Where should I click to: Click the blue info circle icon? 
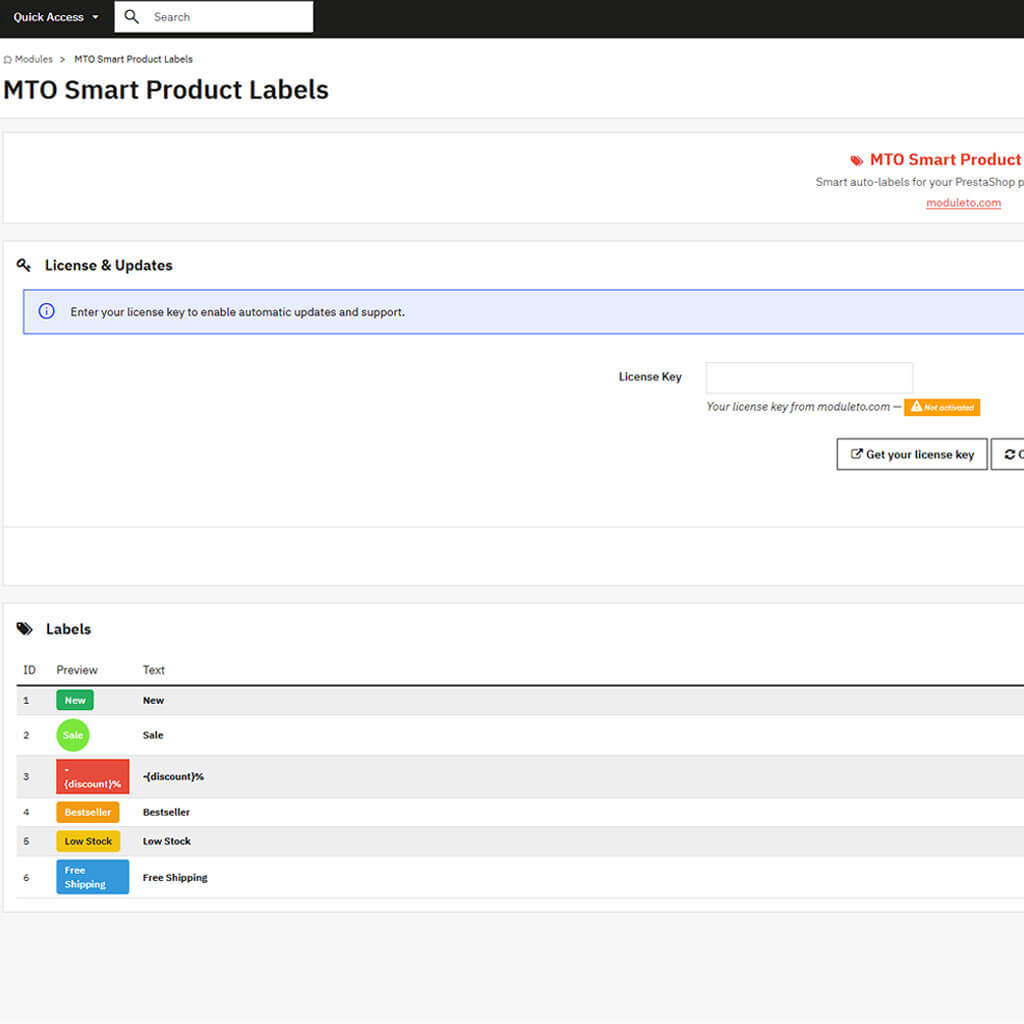46,312
